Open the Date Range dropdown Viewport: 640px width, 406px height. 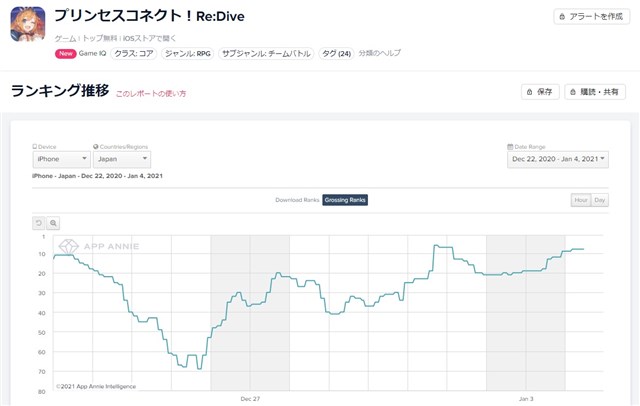coord(558,159)
